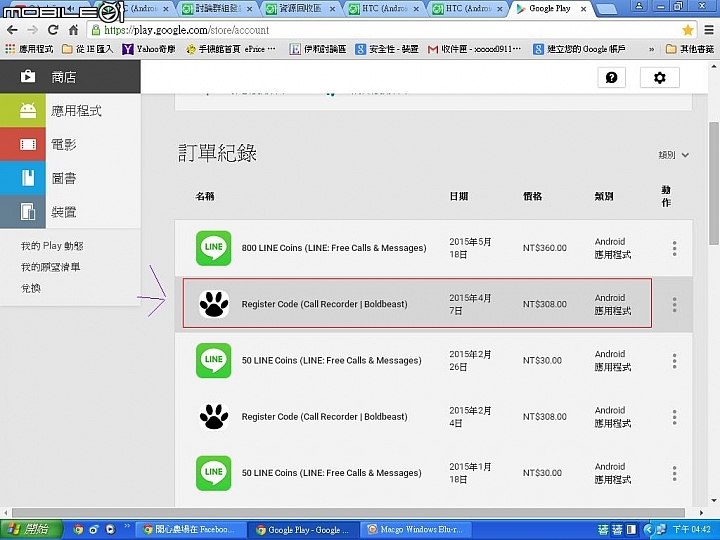
Task: Click the forward navigation arrow
Action: 33,30
